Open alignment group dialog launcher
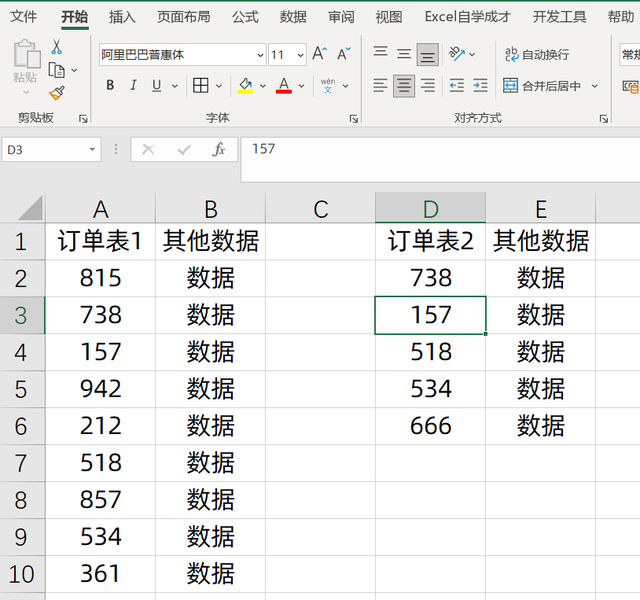 (x=604, y=119)
